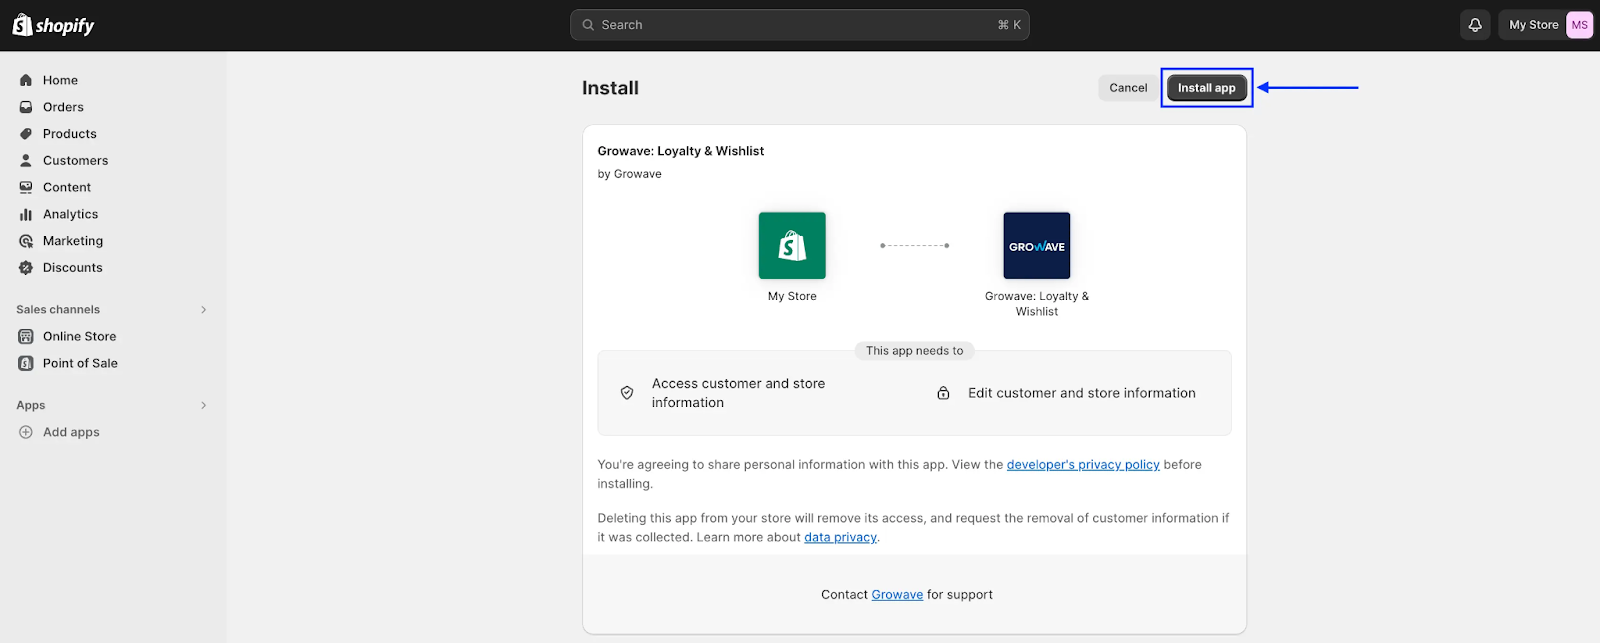Click the Content icon in sidebar
The height and width of the screenshot is (643, 1600).
point(26,187)
